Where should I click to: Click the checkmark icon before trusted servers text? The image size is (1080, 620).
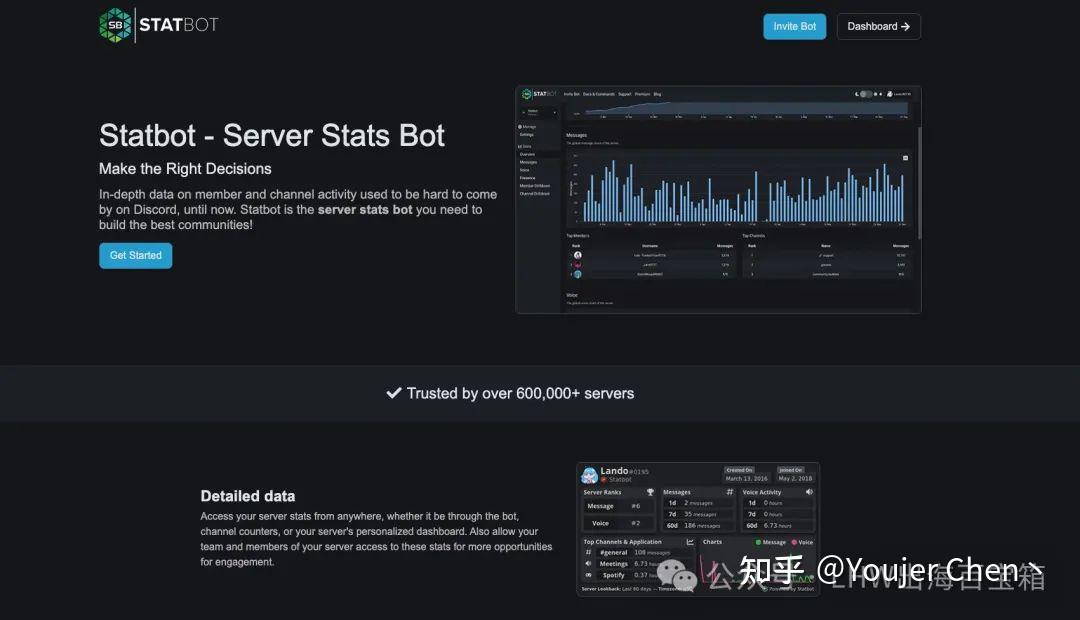pyautogui.click(x=394, y=393)
